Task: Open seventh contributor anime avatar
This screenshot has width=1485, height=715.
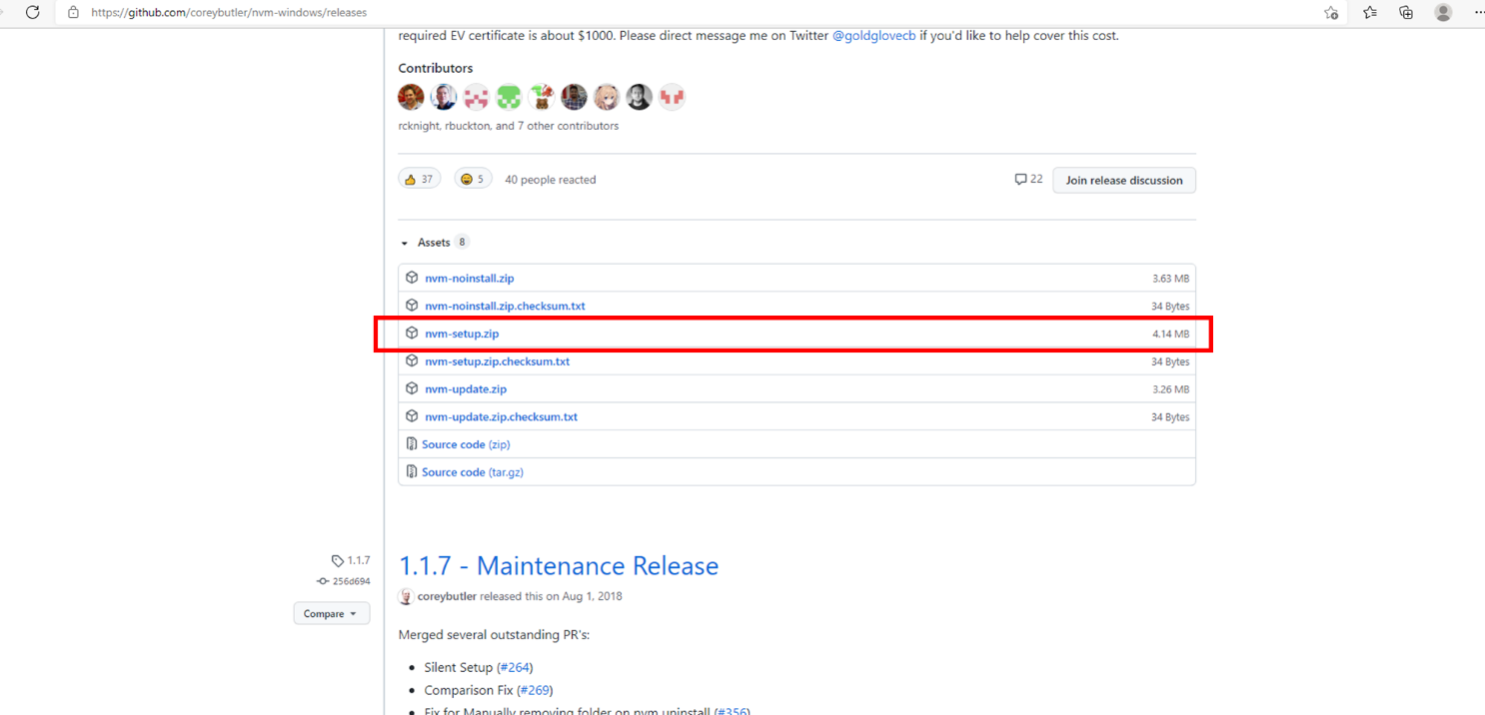Action: tap(606, 97)
